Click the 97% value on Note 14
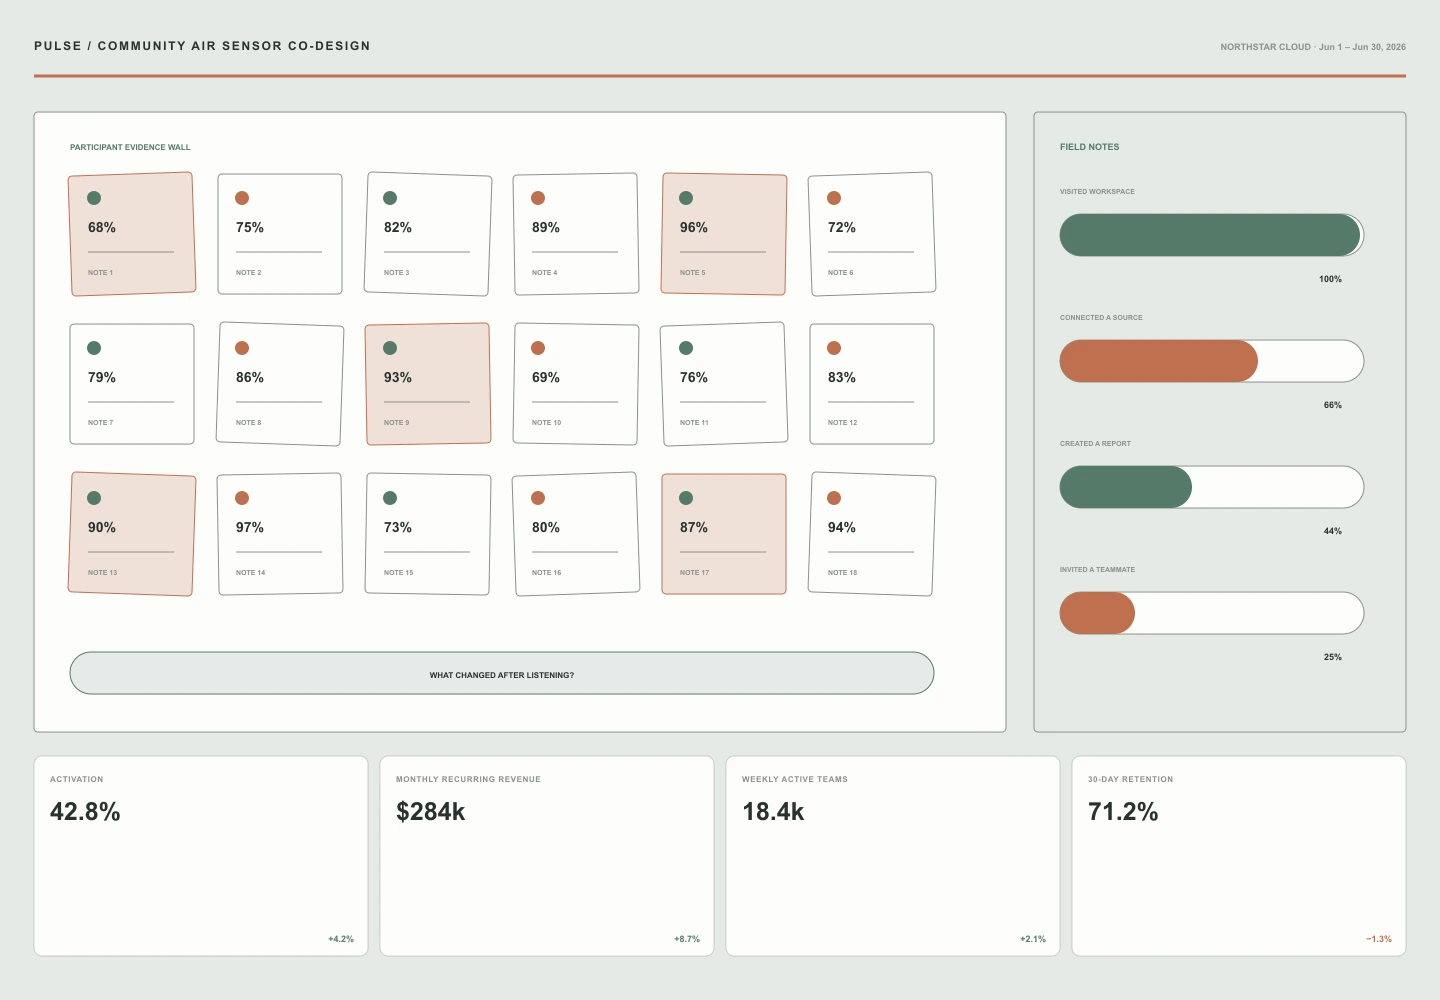 (x=250, y=528)
